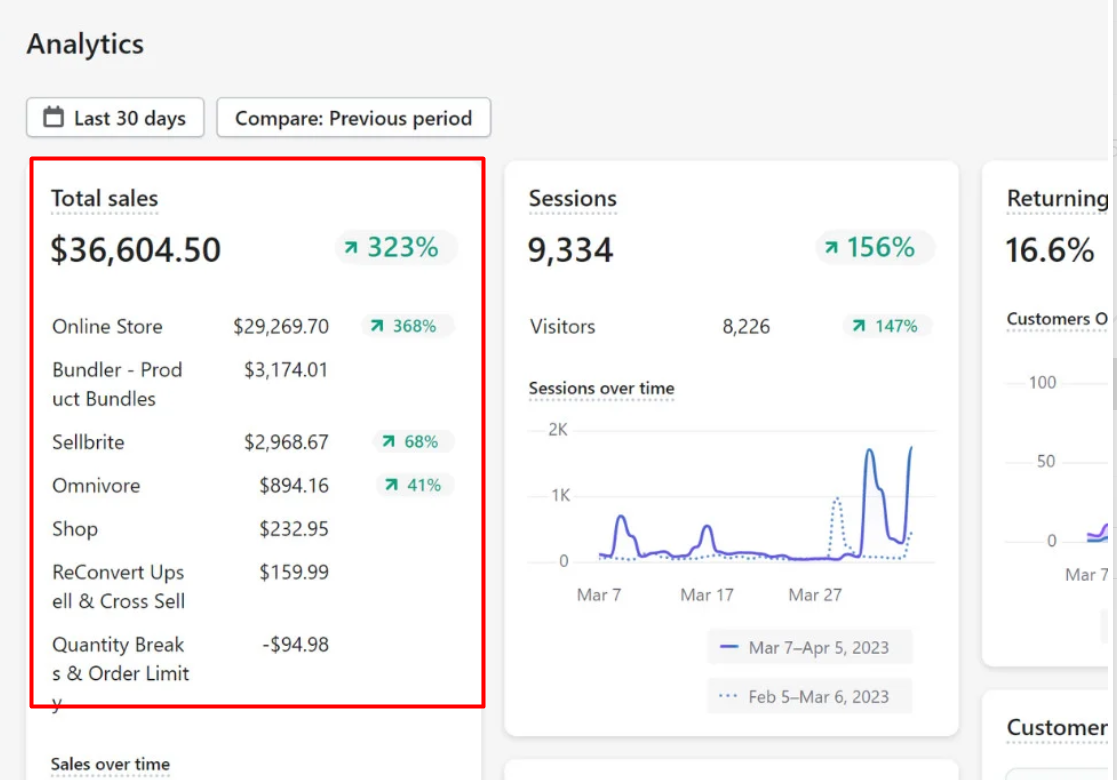Click the Returning customer rate heading

click(x=1056, y=199)
